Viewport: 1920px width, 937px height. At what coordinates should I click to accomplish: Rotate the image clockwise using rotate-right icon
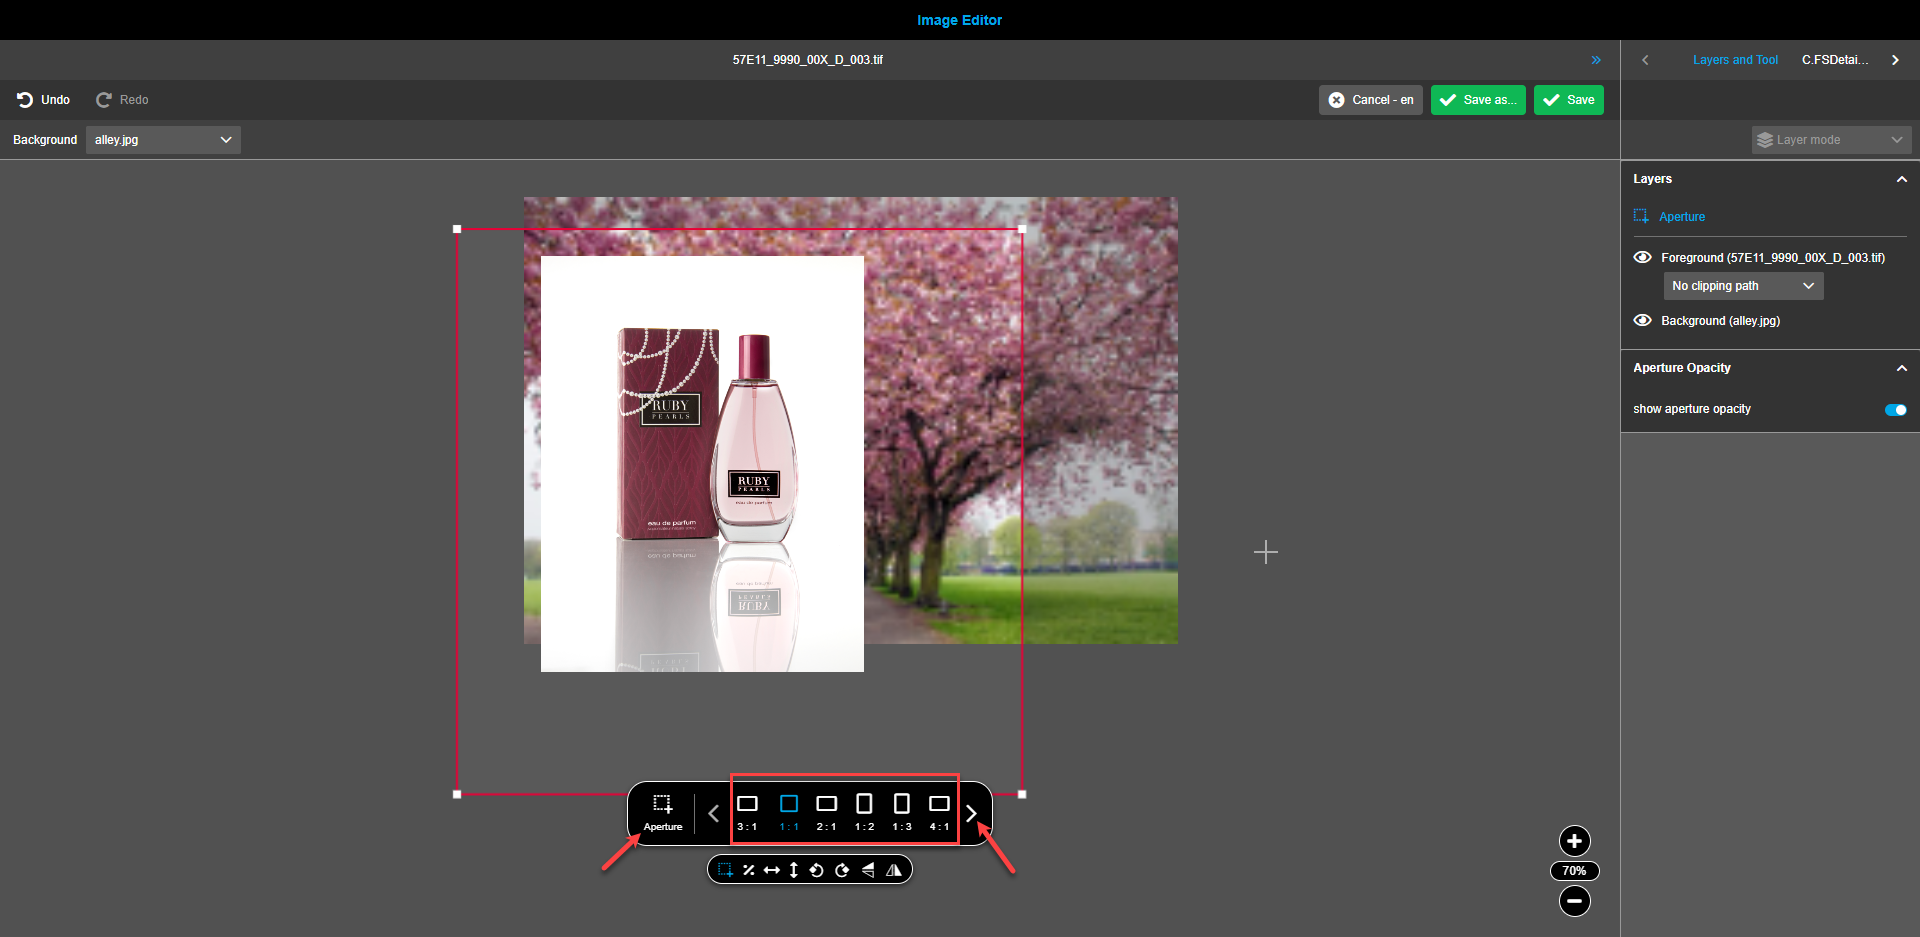(x=841, y=869)
